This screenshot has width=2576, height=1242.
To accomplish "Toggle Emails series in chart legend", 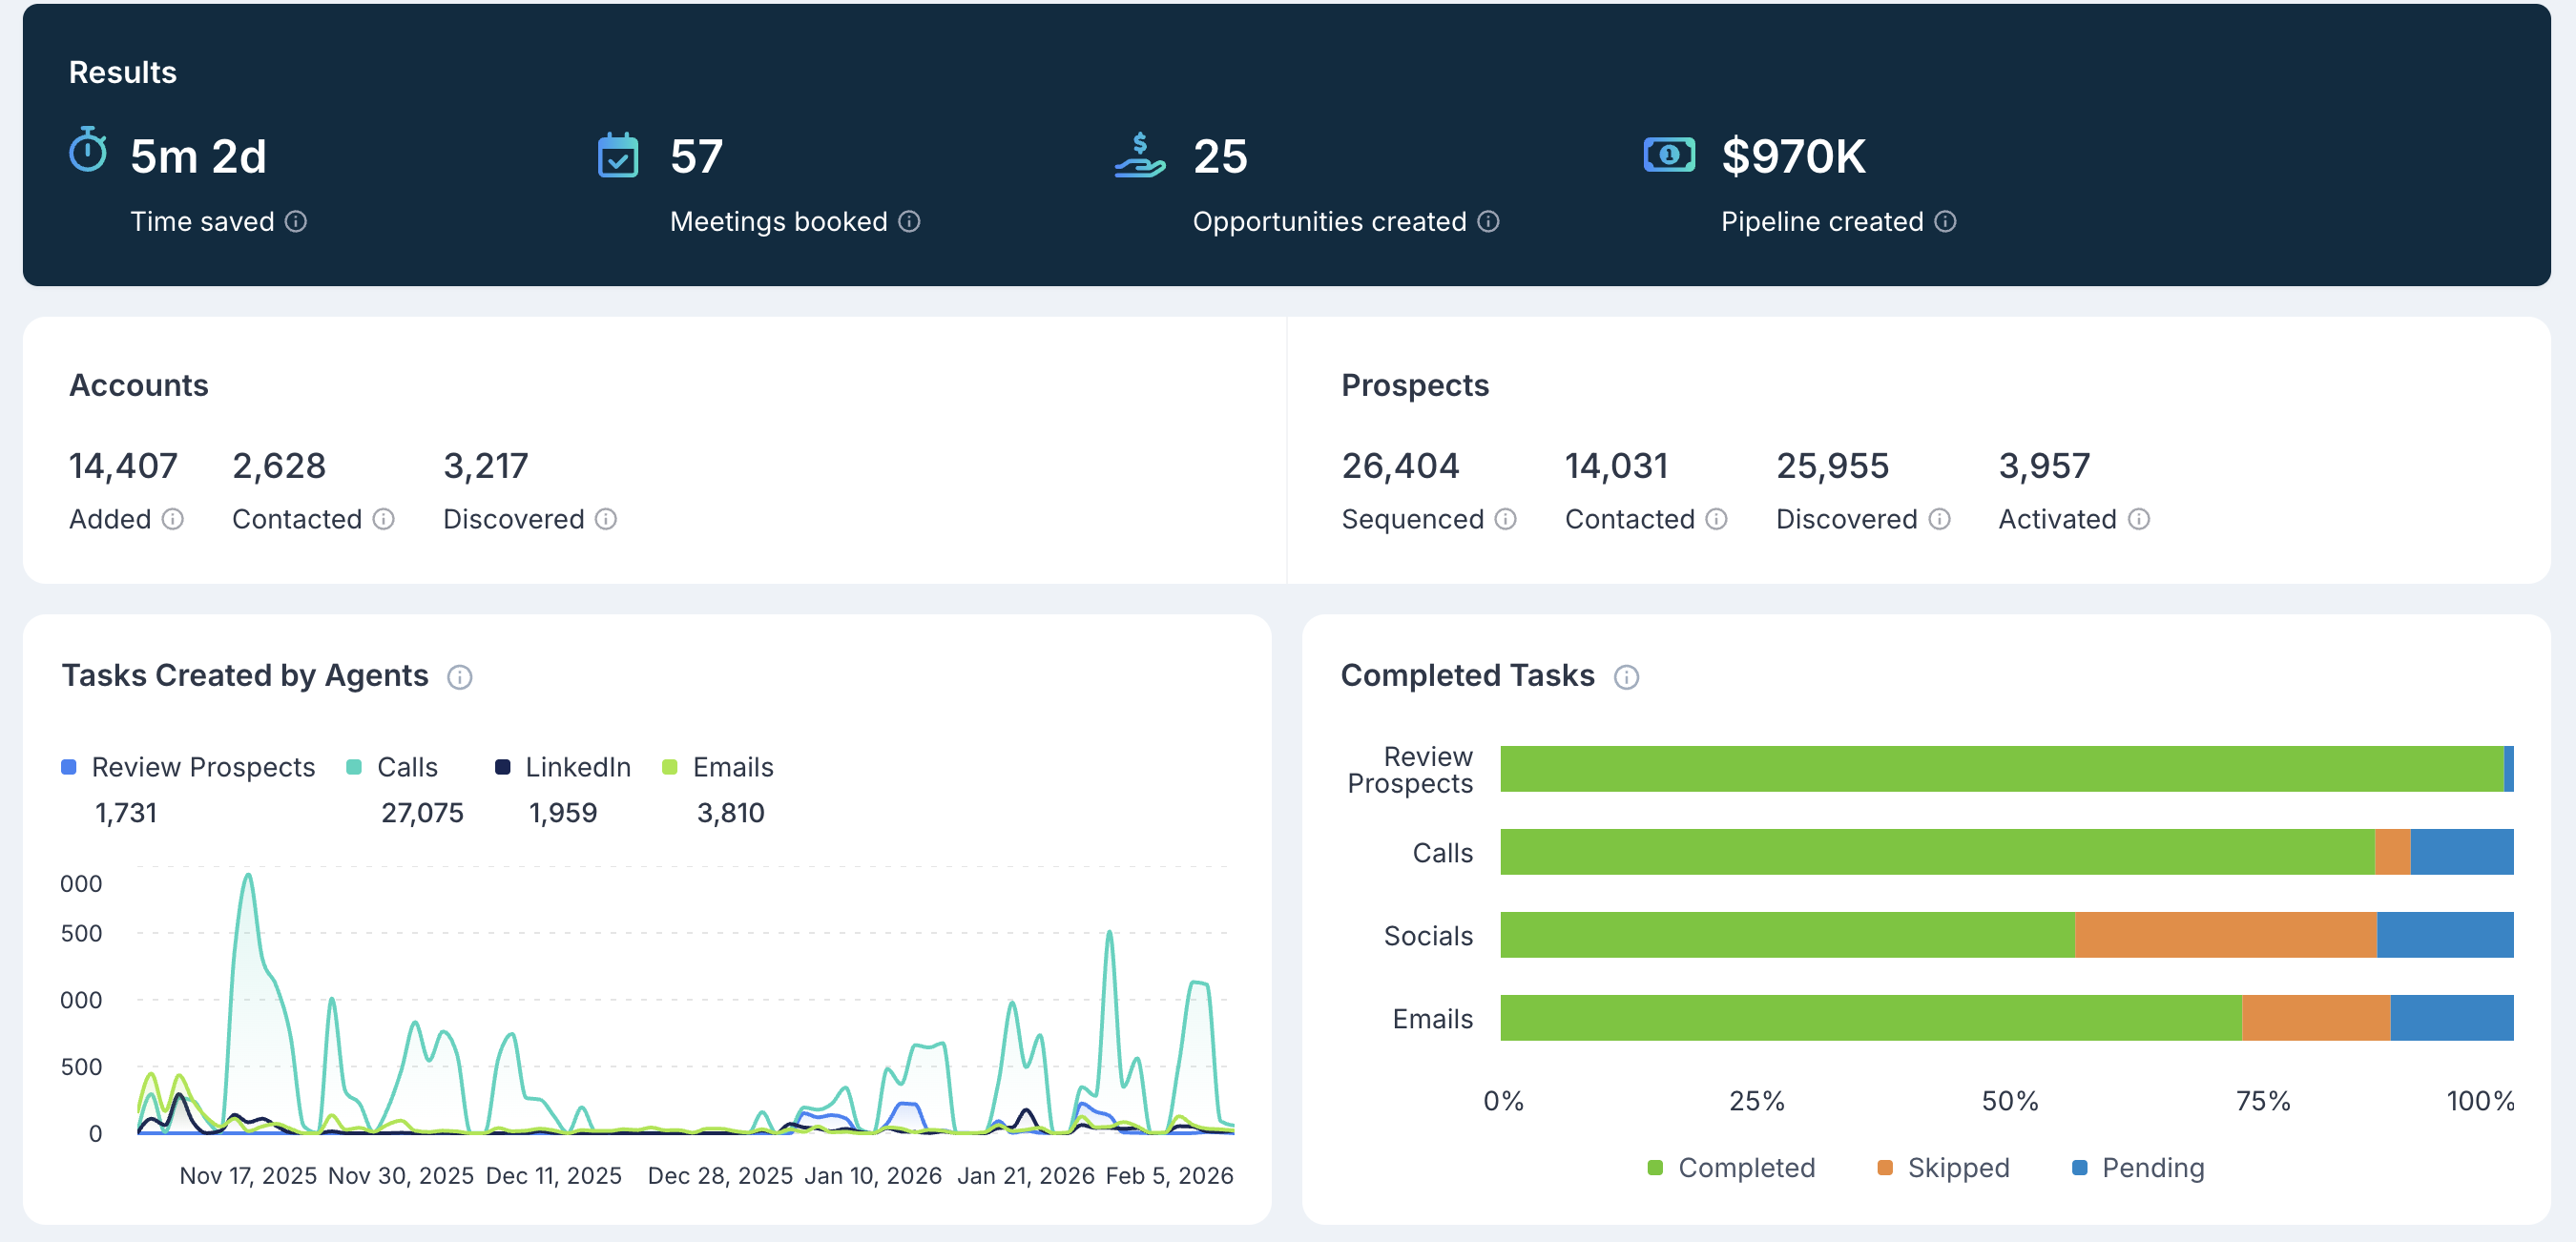I will [x=732, y=767].
